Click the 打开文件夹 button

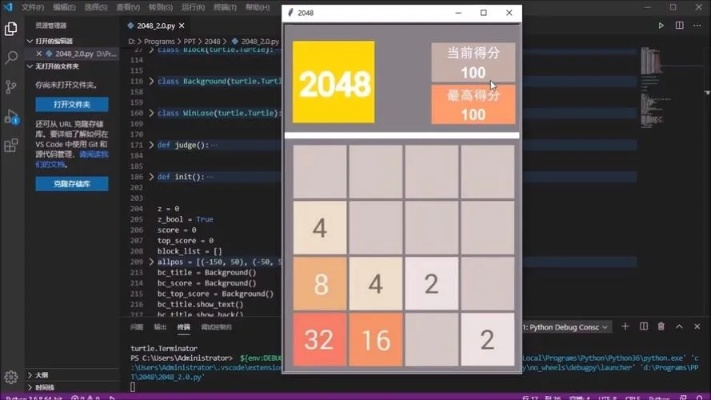[72, 104]
